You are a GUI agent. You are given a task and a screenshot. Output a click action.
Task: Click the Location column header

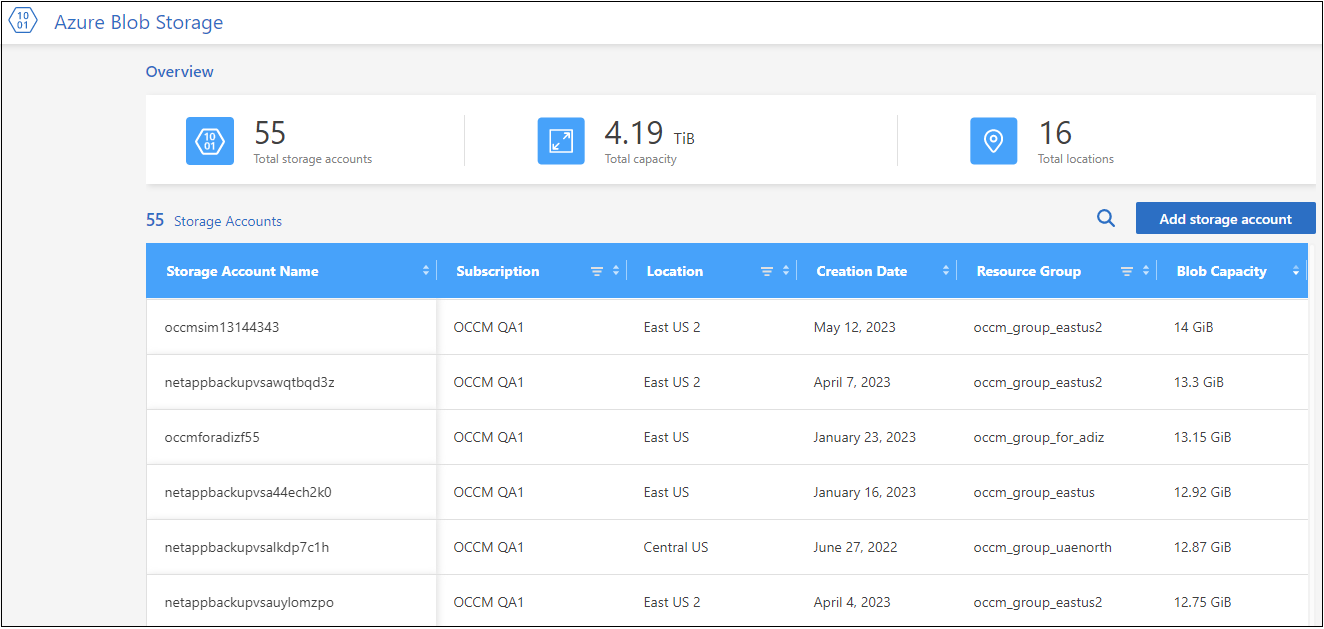tap(675, 271)
